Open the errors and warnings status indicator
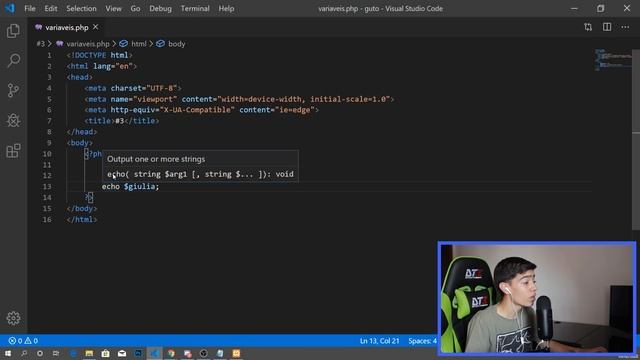 [x=23, y=341]
